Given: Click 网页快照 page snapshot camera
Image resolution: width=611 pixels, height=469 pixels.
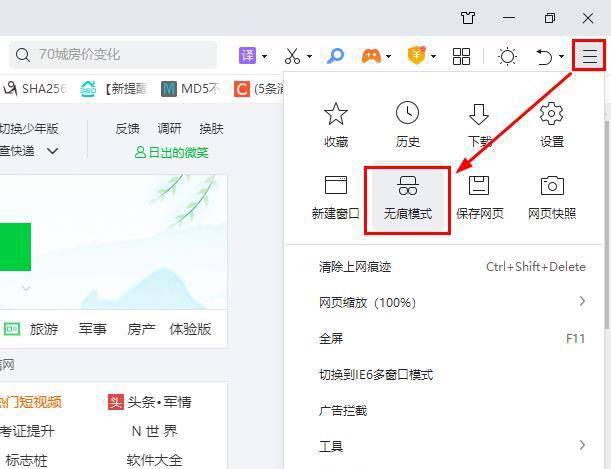Looking at the screenshot, I should (x=552, y=197).
